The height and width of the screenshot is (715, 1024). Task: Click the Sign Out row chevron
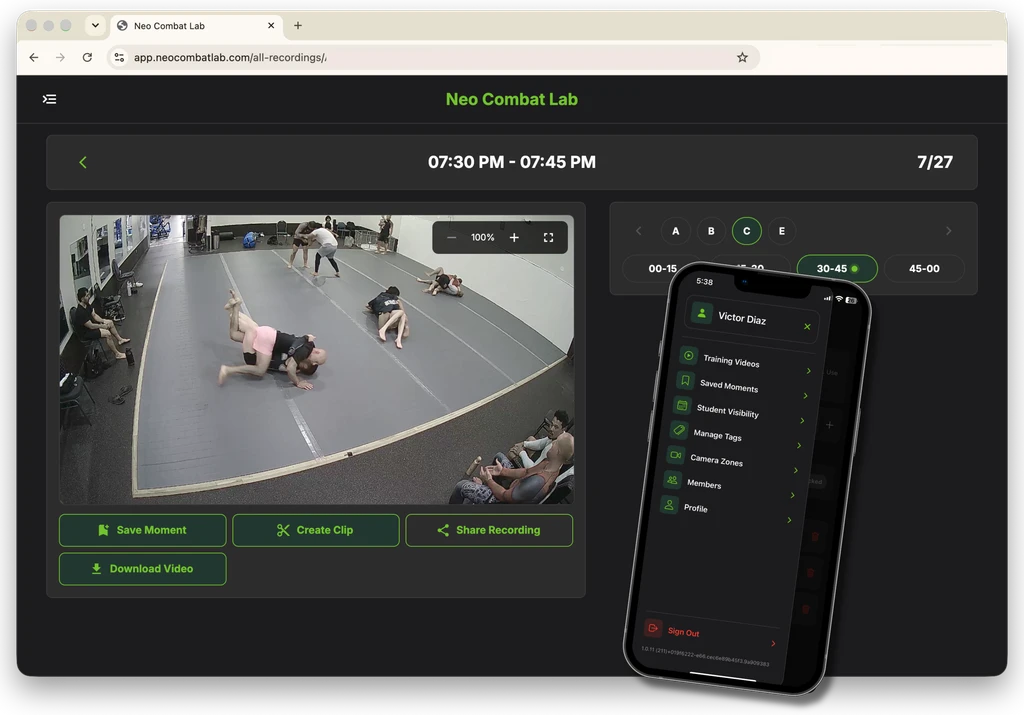point(773,644)
